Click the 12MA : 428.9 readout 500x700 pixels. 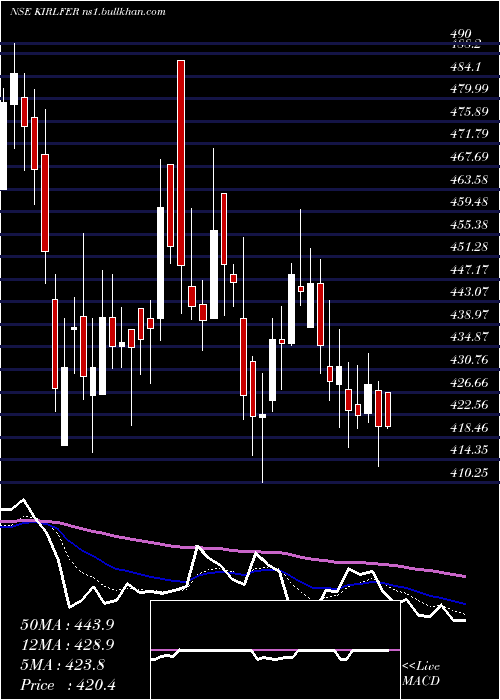click(67, 645)
